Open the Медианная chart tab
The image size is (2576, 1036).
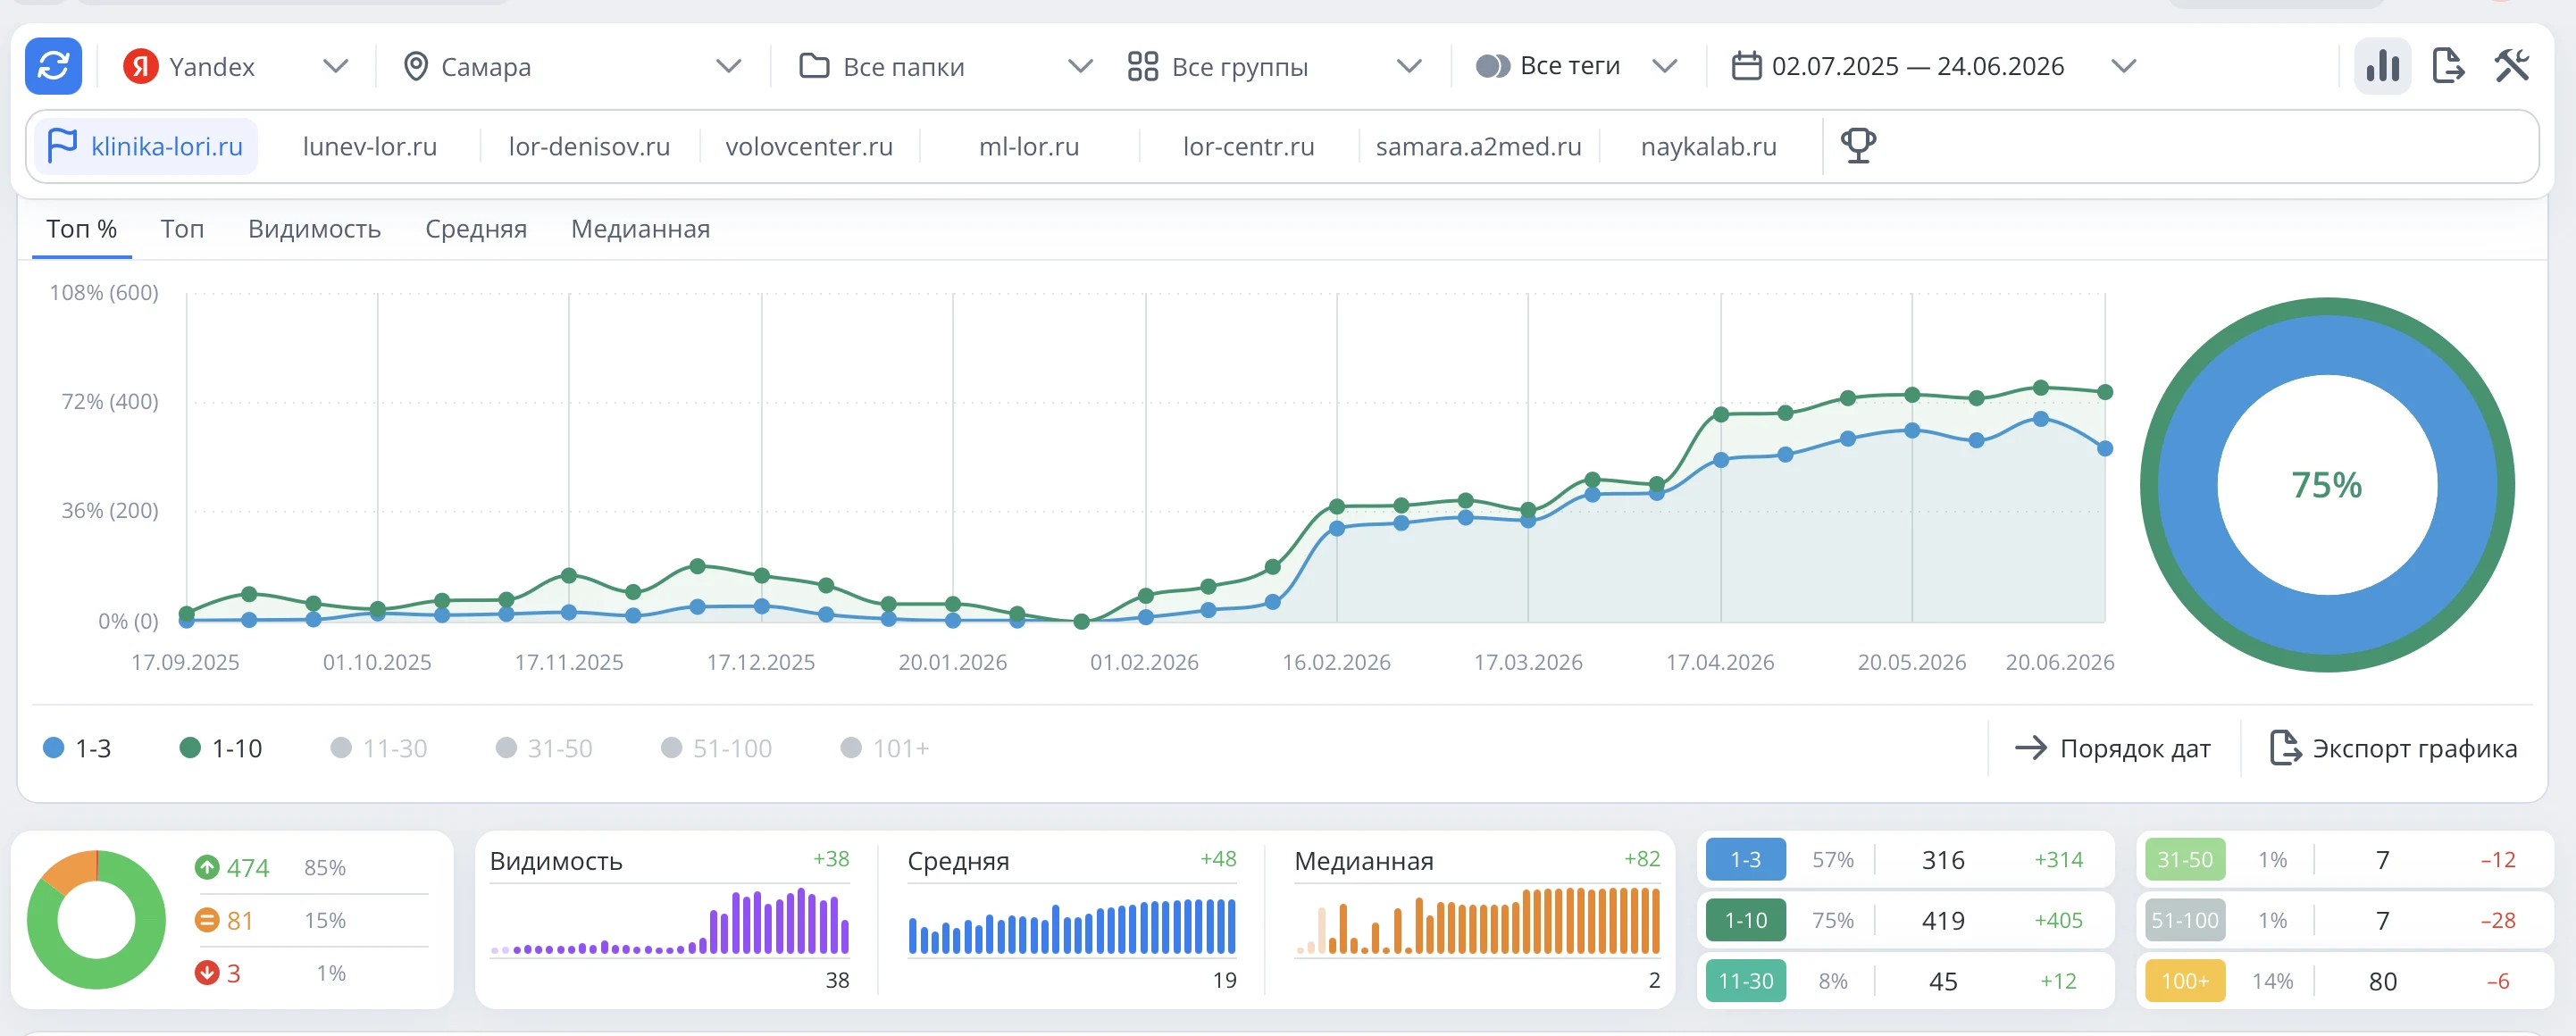click(x=640, y=229)
